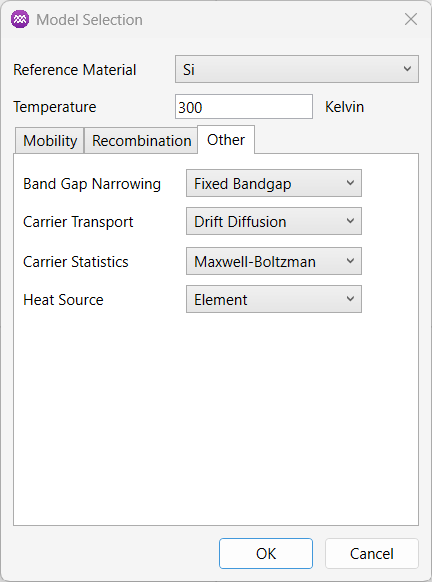Image resolution: width=432 pixels, height=582 pixels.
Task: Open the Drift Diffusion carrier transport dropdown
Action: tap(274, 221)
